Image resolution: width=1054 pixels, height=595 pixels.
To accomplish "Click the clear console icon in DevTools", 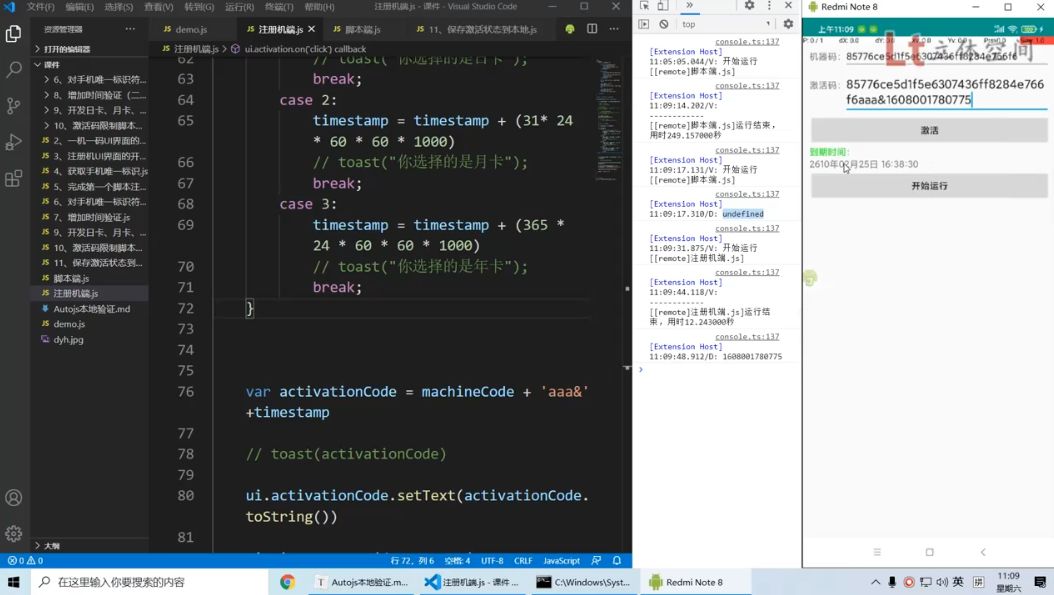I will click(x=664, y=24).
